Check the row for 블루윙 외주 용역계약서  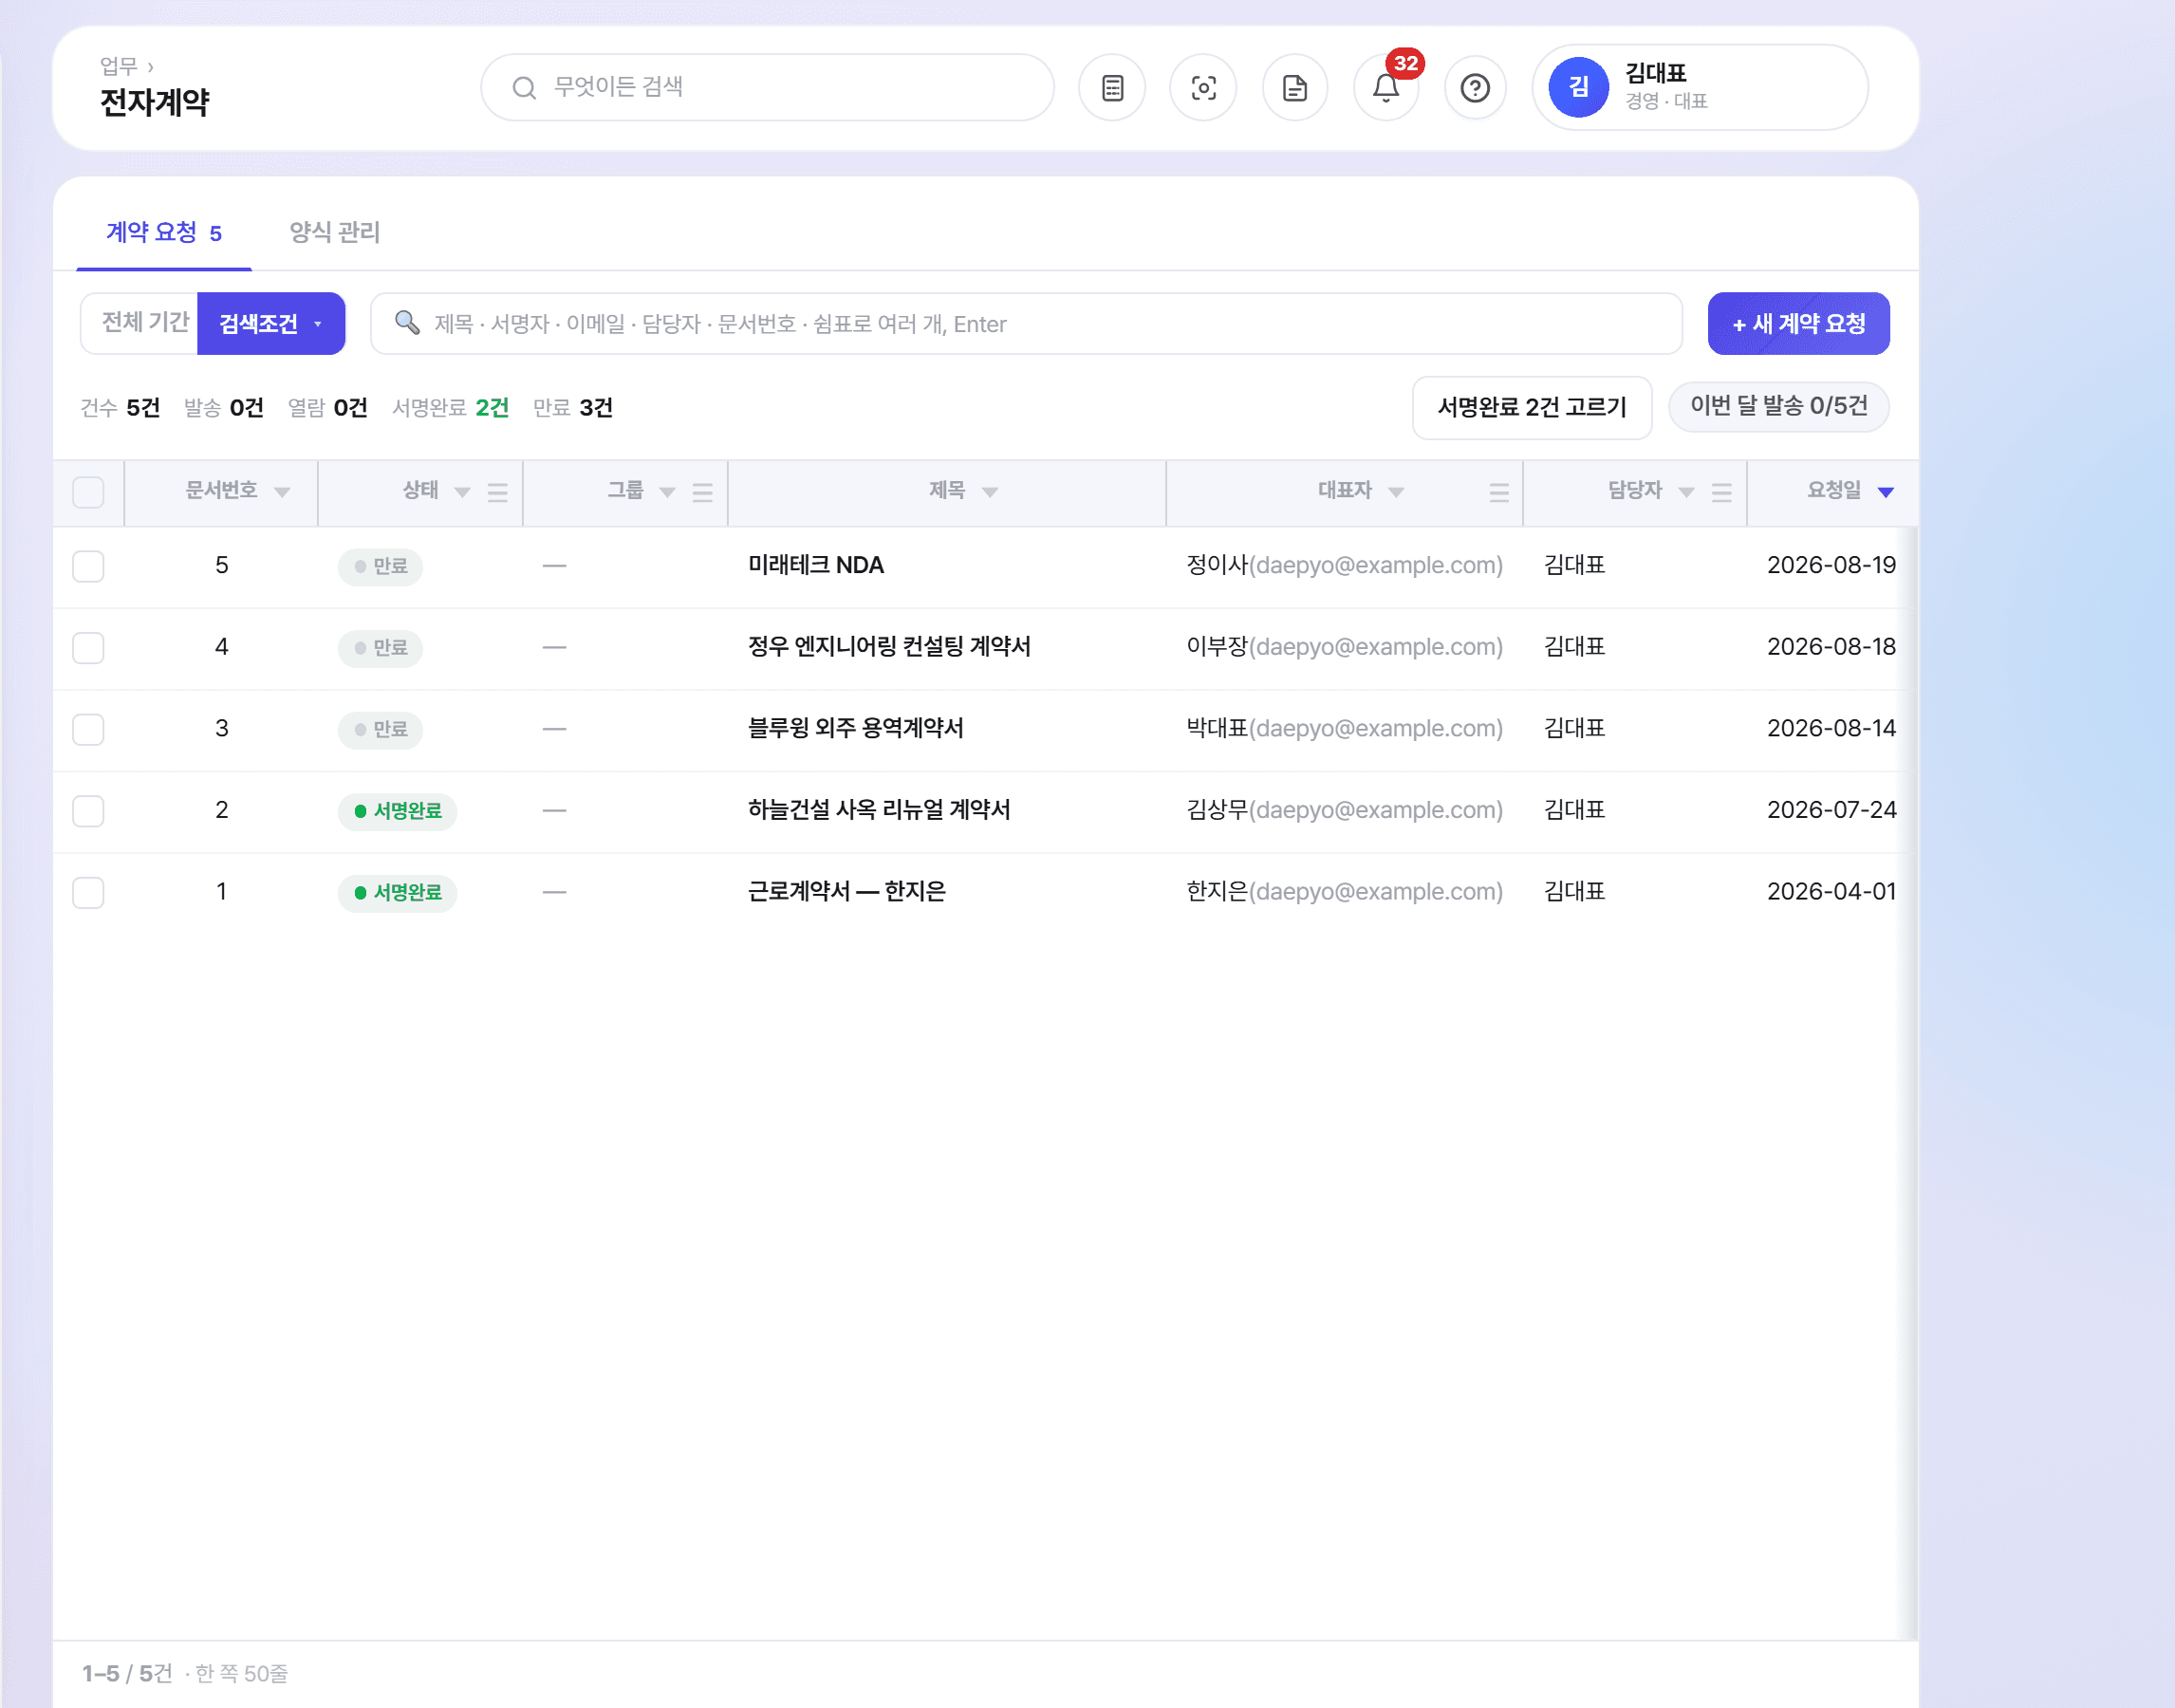pyautogui.click(x=88, y=729)
